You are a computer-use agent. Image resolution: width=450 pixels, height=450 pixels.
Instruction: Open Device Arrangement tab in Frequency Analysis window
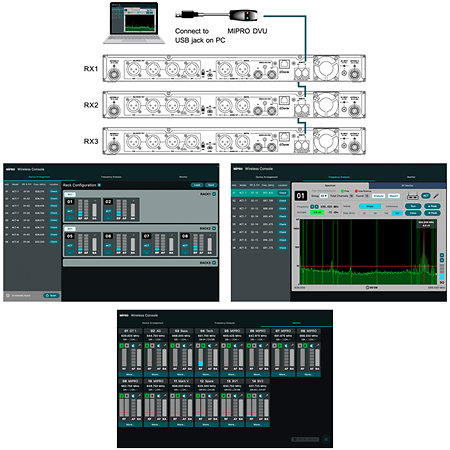click(267, 177)
